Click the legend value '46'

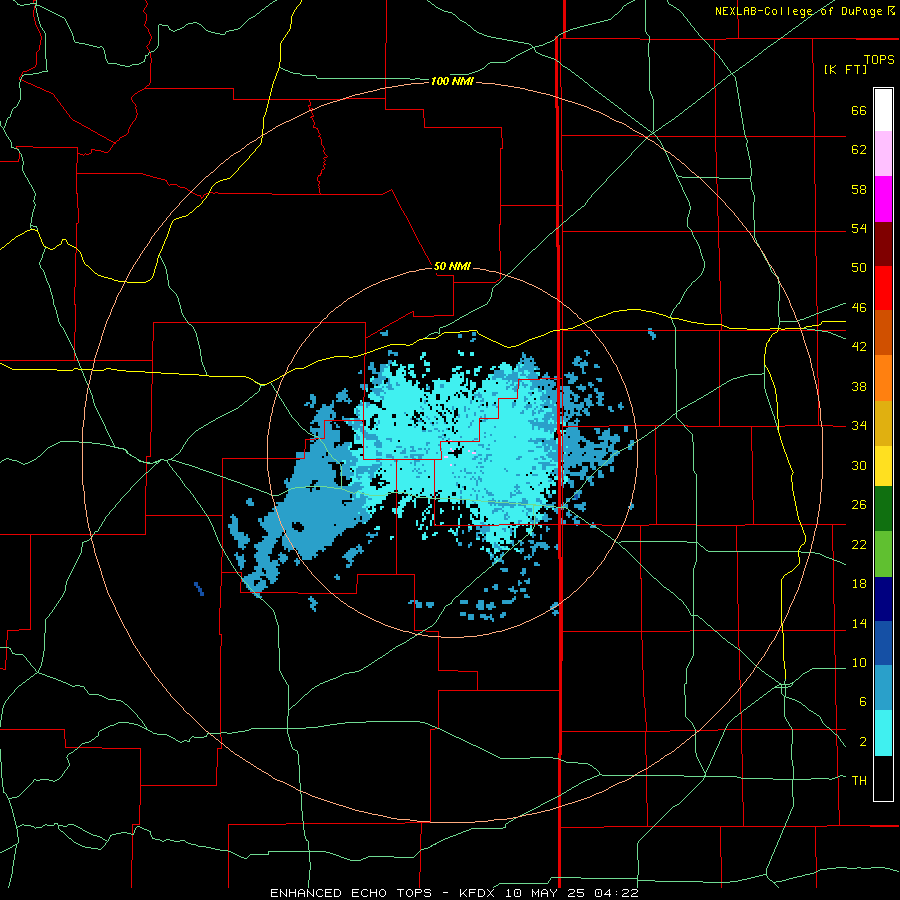click(x=859, y=308)
